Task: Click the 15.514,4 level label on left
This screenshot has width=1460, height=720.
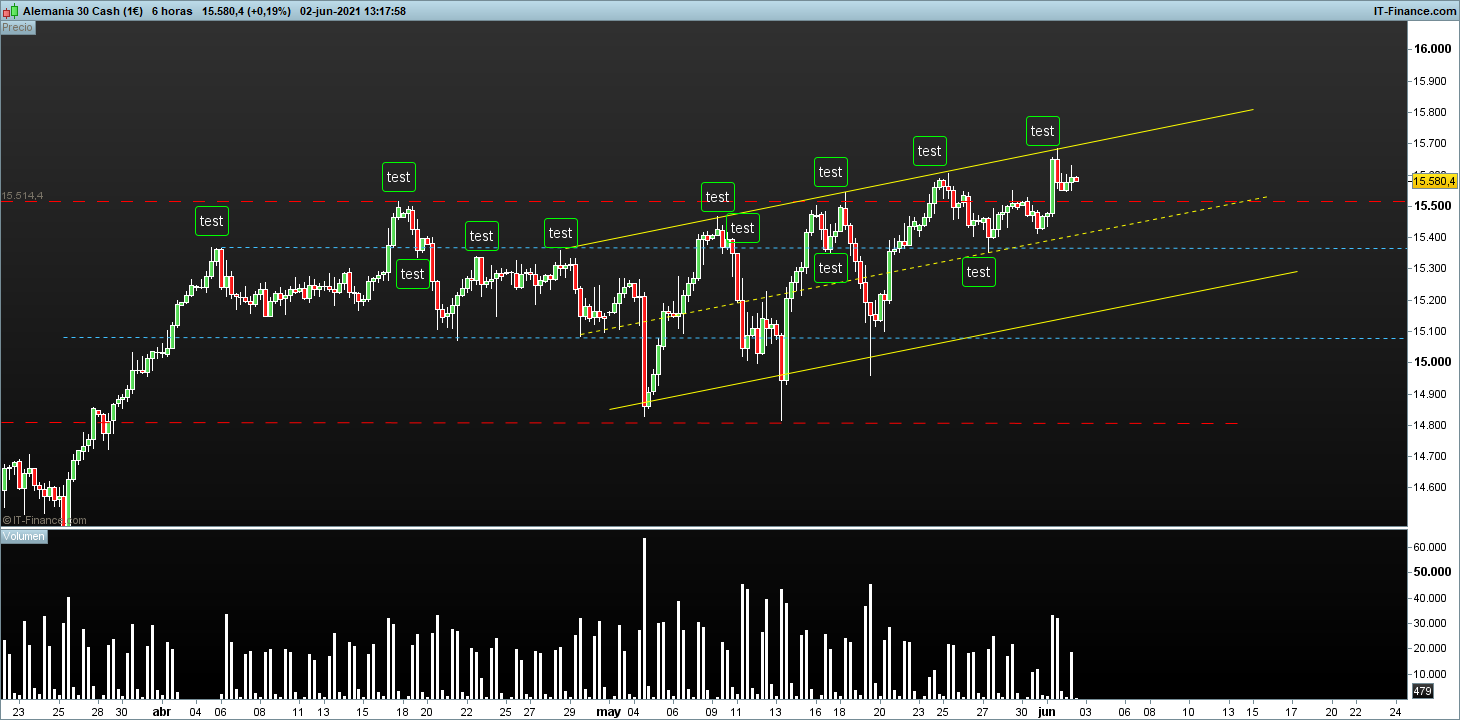Action: pos(22,196)
